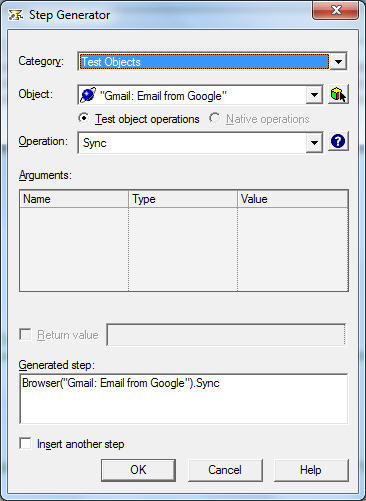Click inside the Generated step text box
This screenshot has width=366, height=501.
click(x=184, y=399)
